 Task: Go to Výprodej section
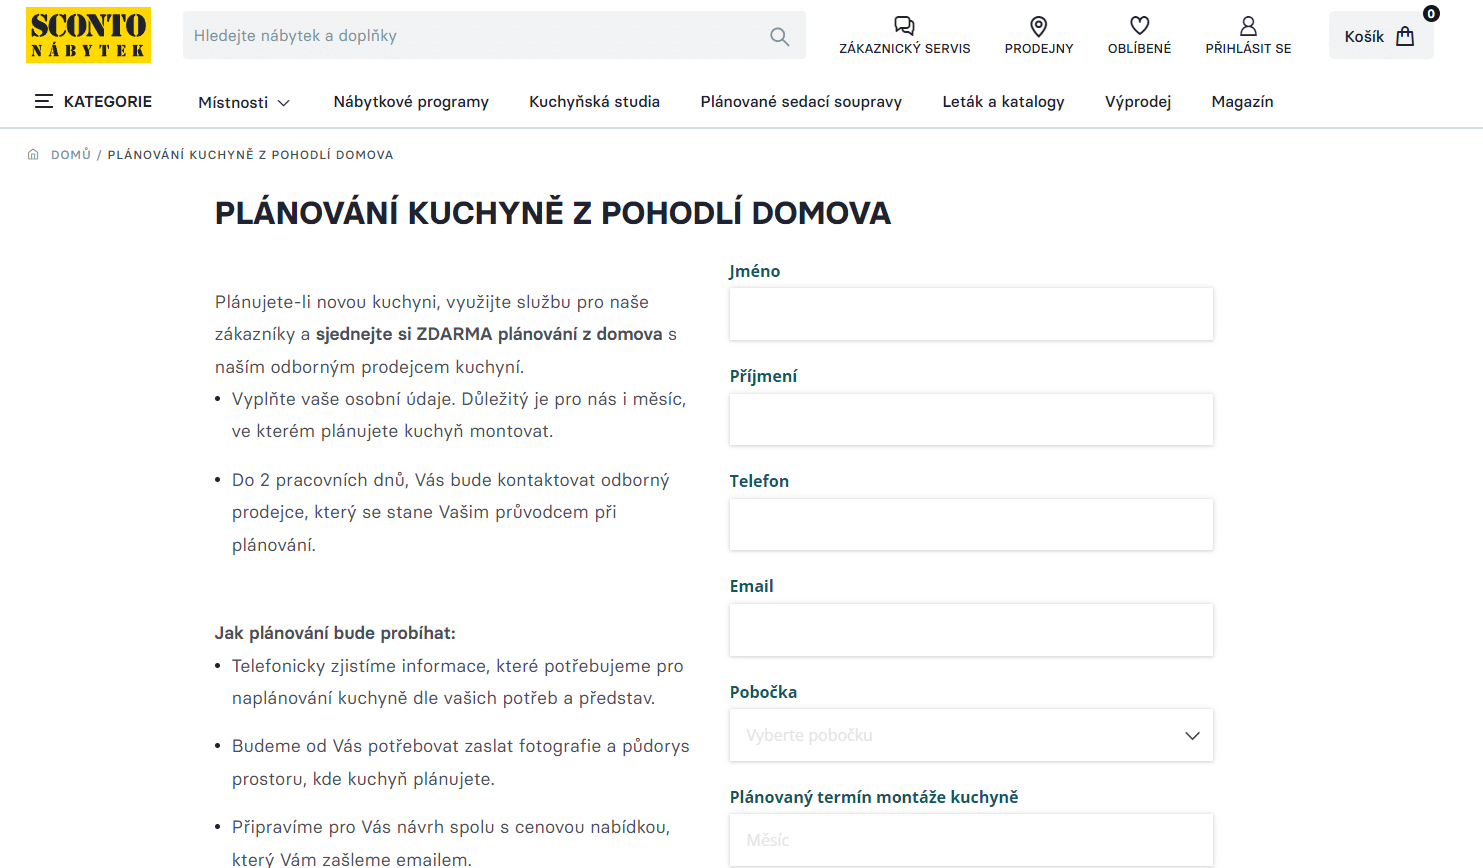1138,102
